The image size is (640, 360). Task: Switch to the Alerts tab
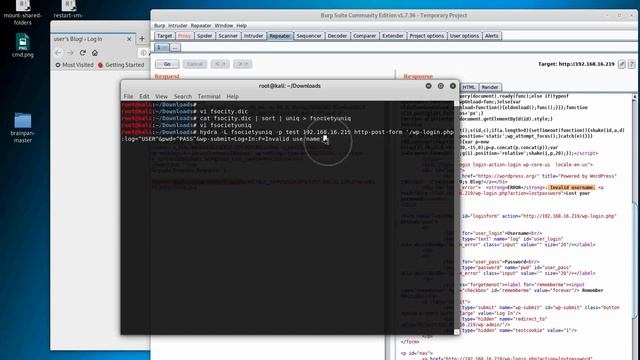coord(491,36)
